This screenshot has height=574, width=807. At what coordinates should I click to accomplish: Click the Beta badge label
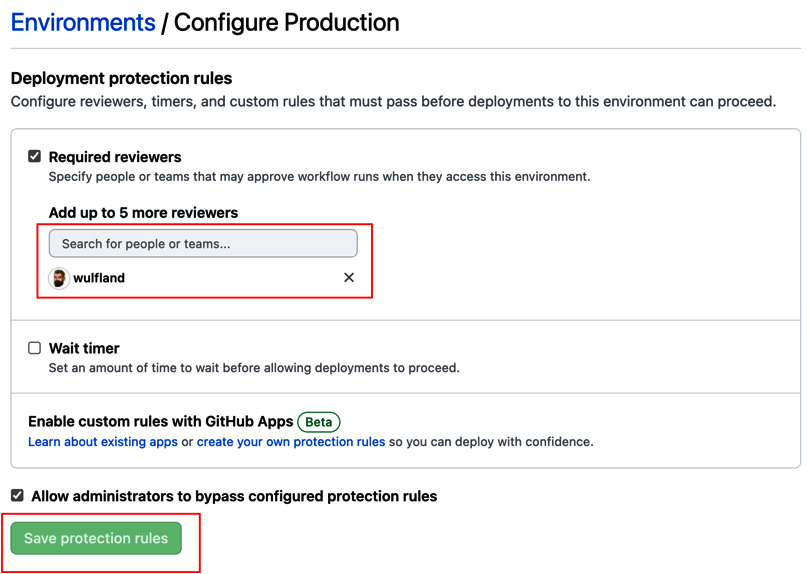(319, 422)
